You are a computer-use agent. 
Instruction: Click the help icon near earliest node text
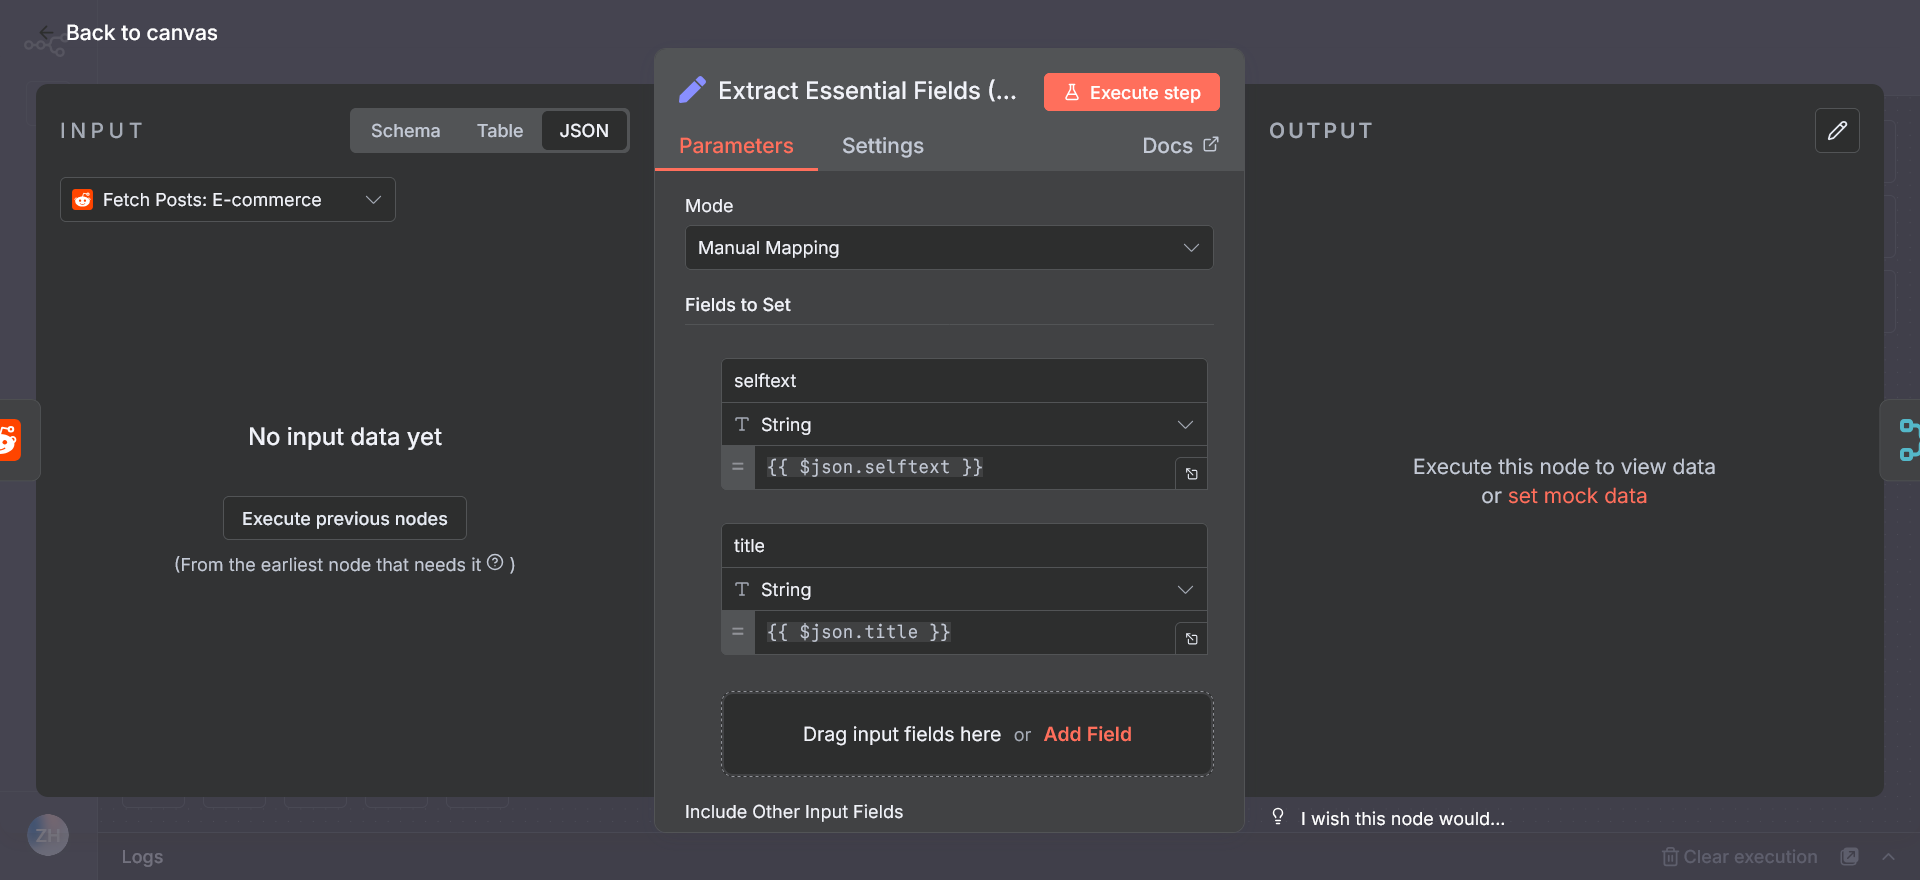pos(495,563)
